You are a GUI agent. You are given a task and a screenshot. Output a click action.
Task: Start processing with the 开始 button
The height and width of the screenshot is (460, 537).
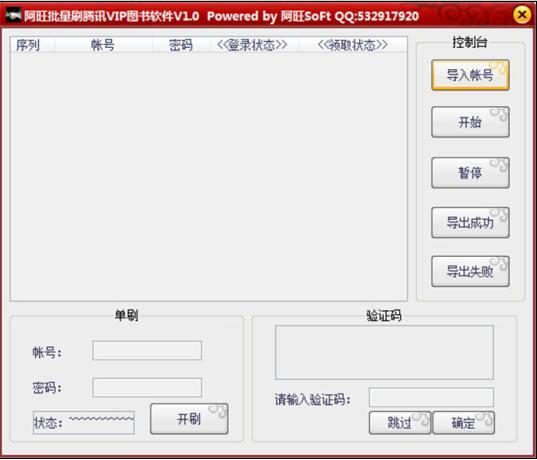pyautogui.click(x=470, y=122)
